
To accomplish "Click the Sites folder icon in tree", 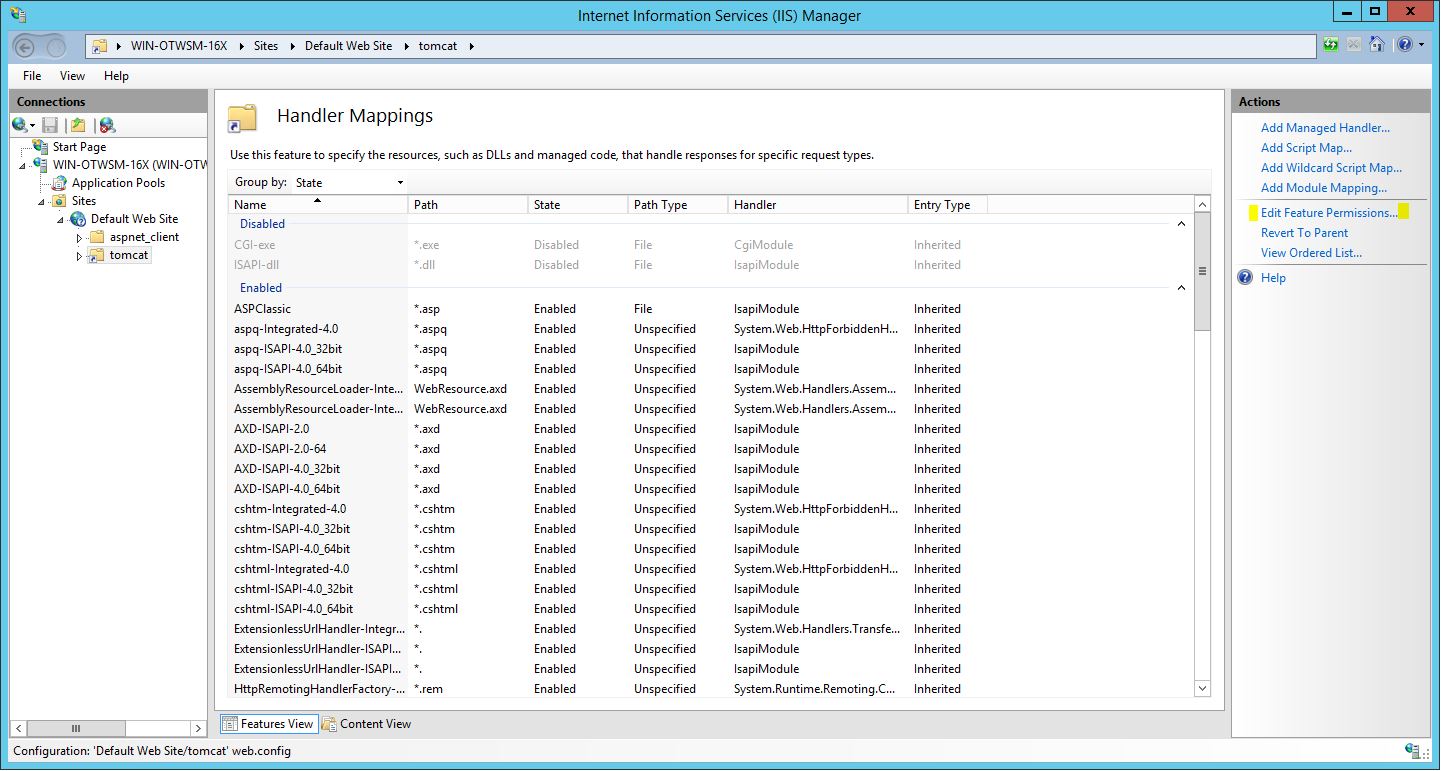I will [x=60, y=201].
